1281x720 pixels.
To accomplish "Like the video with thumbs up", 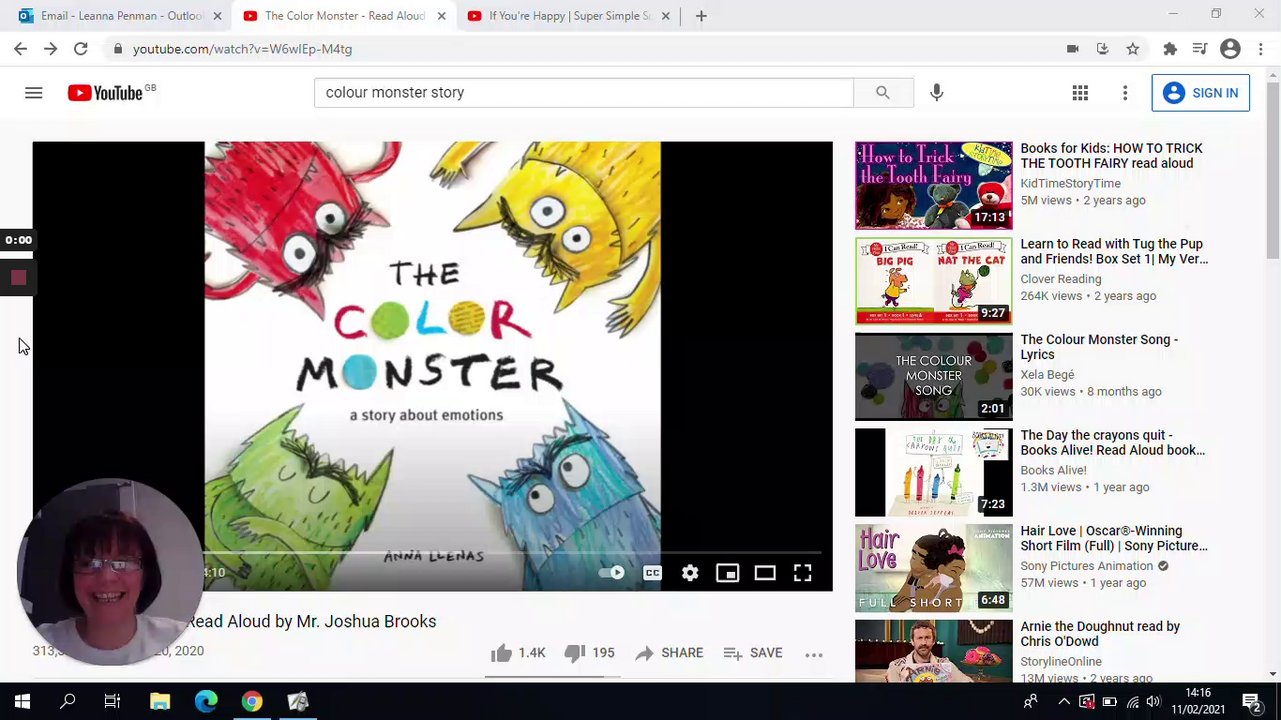I will click(518, 653).
